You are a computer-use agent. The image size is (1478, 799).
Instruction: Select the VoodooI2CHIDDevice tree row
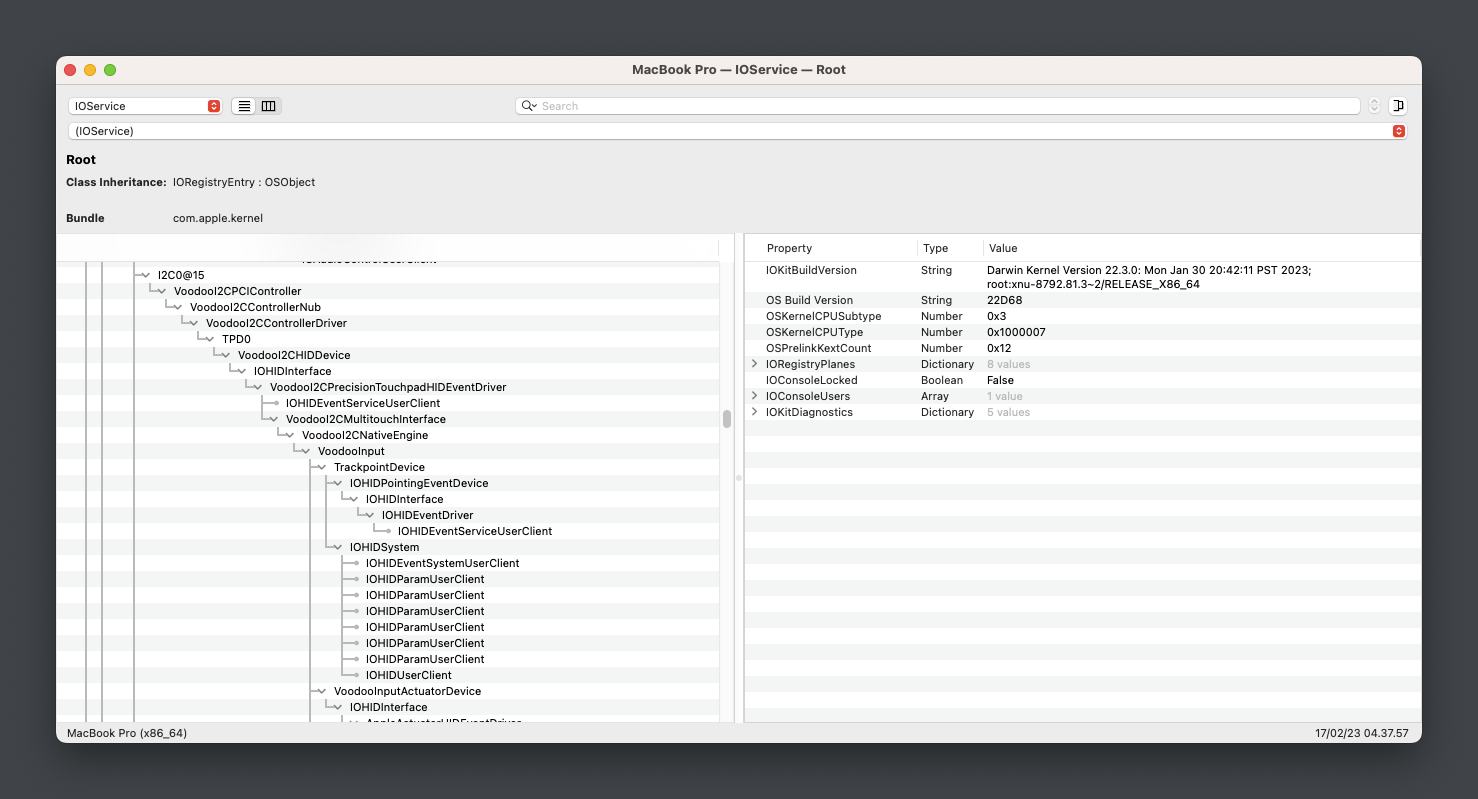[388, 355]
